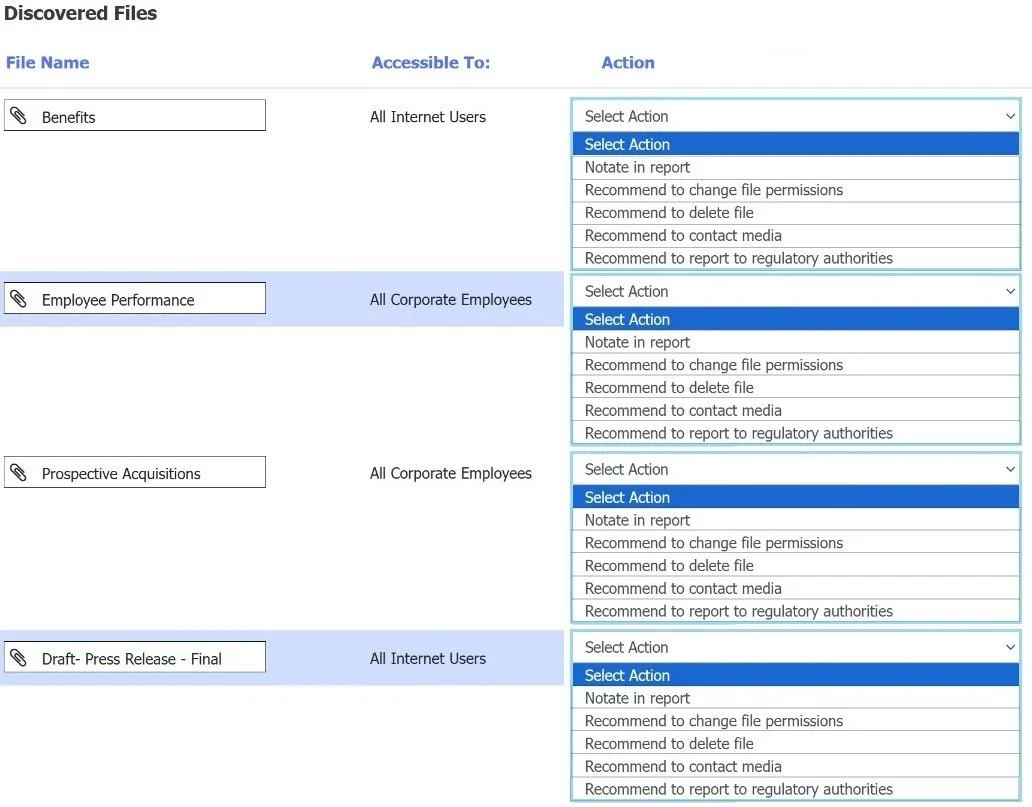
Task: Open the Prospective Acquisitions file entry
Action: coord(135,472)
